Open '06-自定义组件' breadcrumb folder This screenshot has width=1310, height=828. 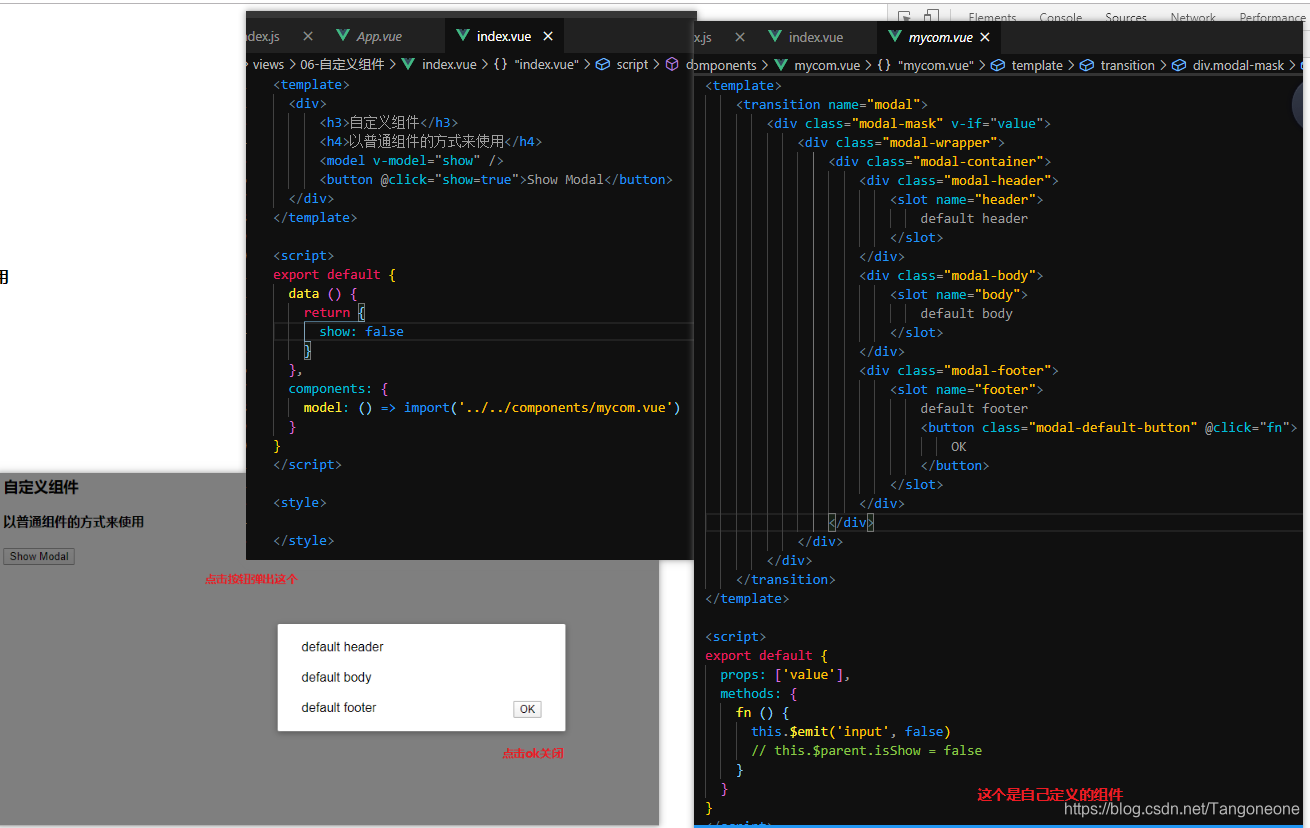point(342,64)
